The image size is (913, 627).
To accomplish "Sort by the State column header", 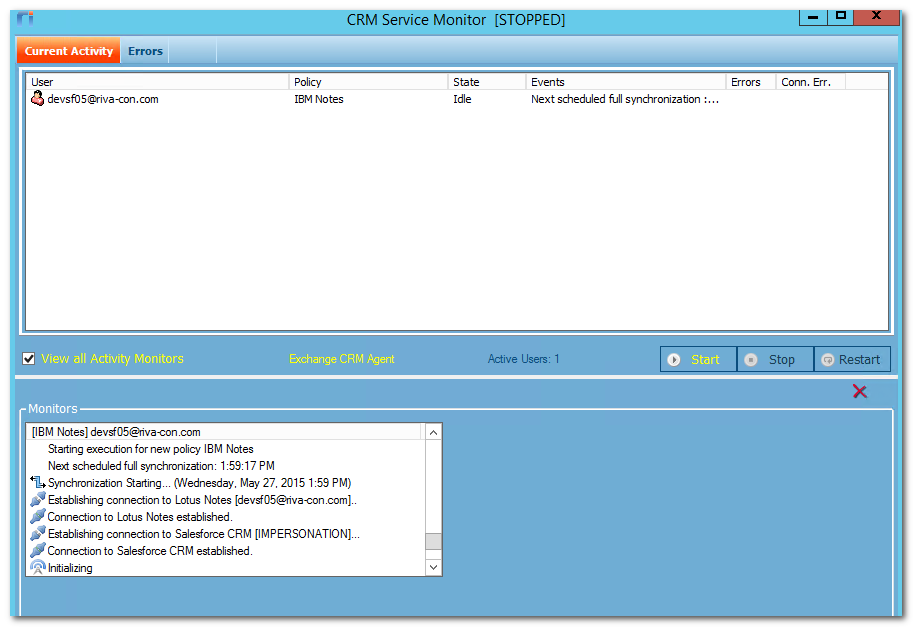I will pos(487,82).
